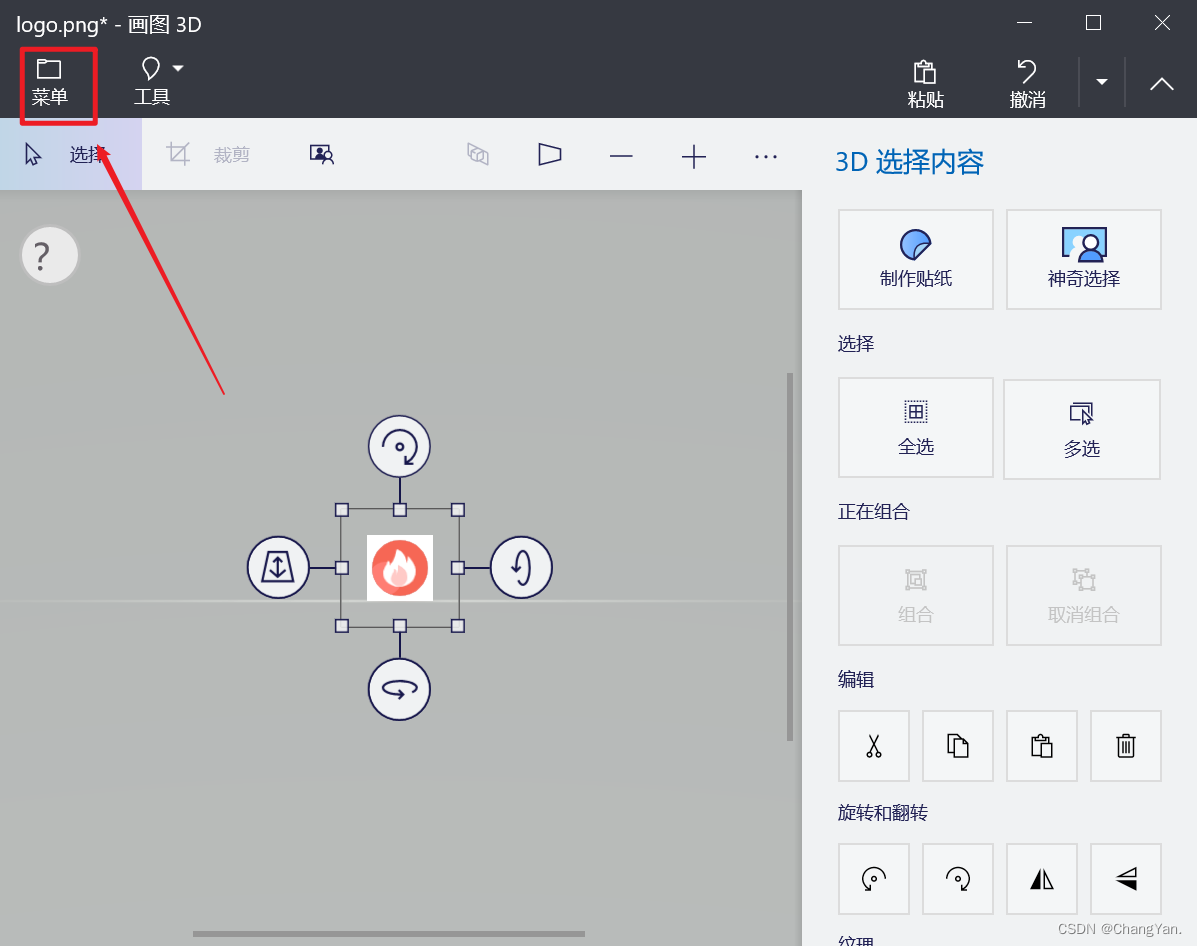Click the trash delete icon
The height and width of the screenshot is (946, 1197).
click(x=1125, y=746)
